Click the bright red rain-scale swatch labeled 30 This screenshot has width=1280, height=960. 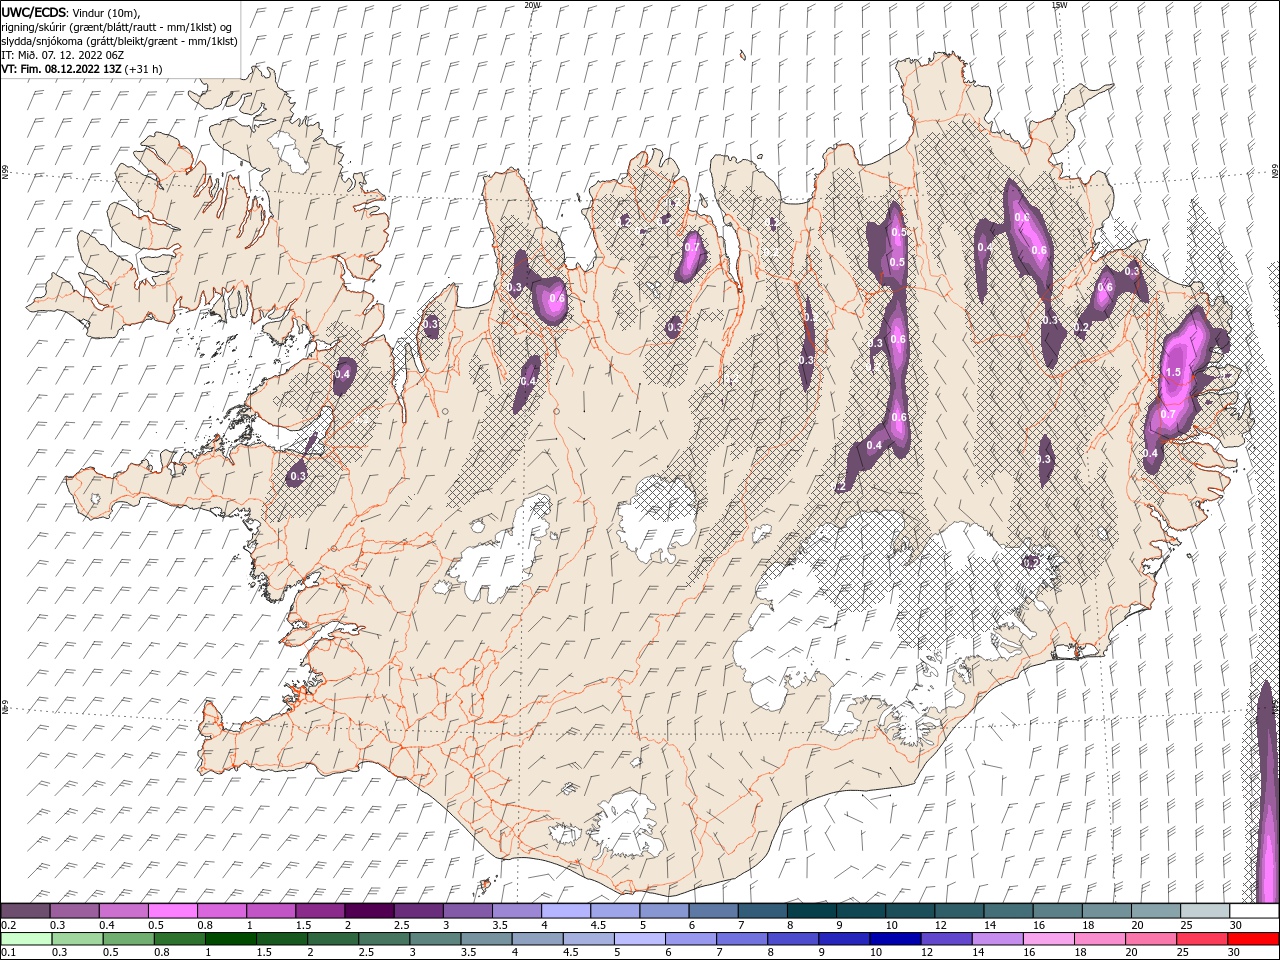pos(1254,938)
